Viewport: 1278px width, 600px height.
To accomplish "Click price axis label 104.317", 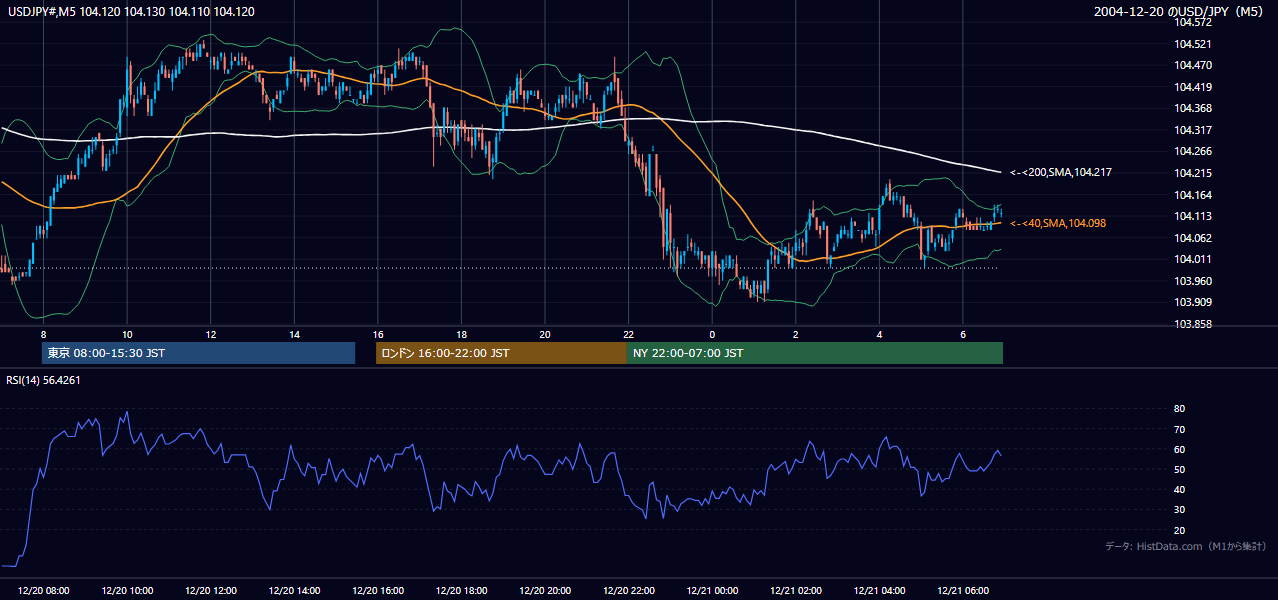I will pos(1194,130).
